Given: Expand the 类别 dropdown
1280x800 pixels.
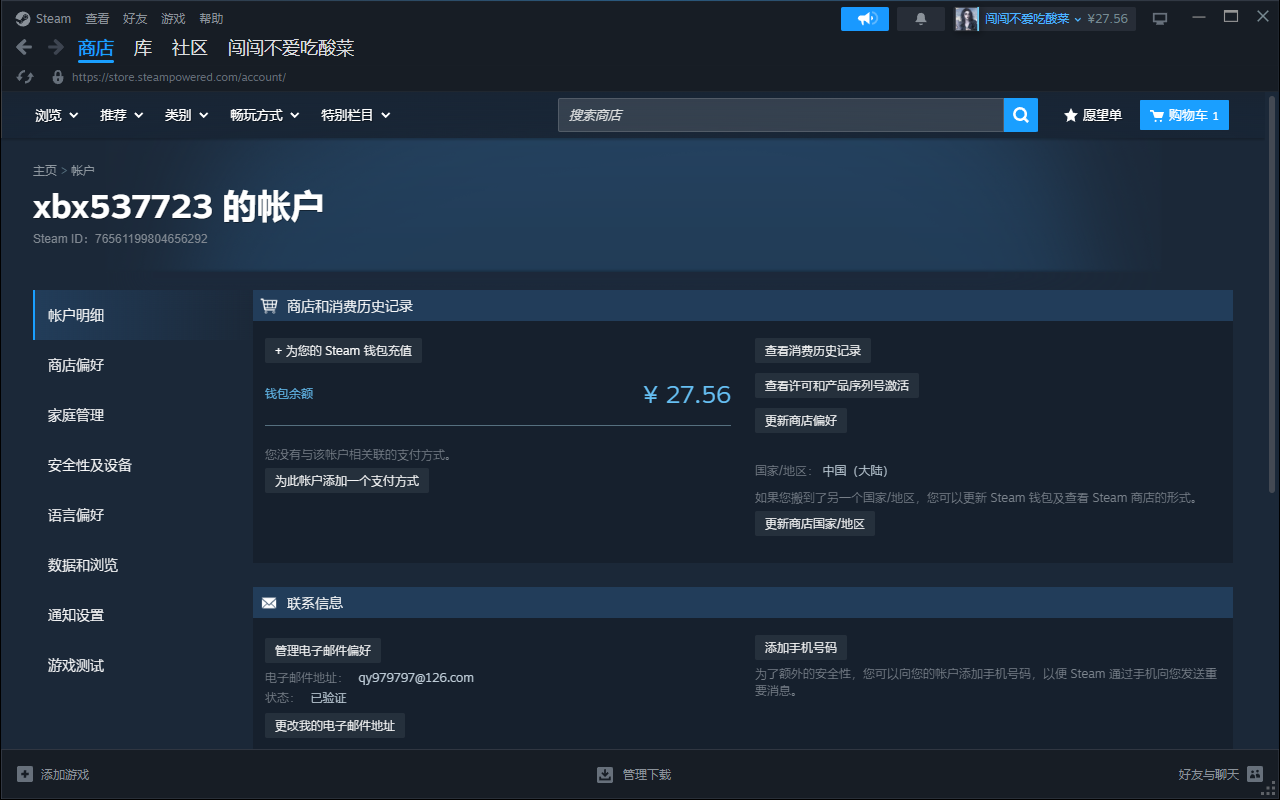Looking at the screenshot, I should click(x=187, y=115).
